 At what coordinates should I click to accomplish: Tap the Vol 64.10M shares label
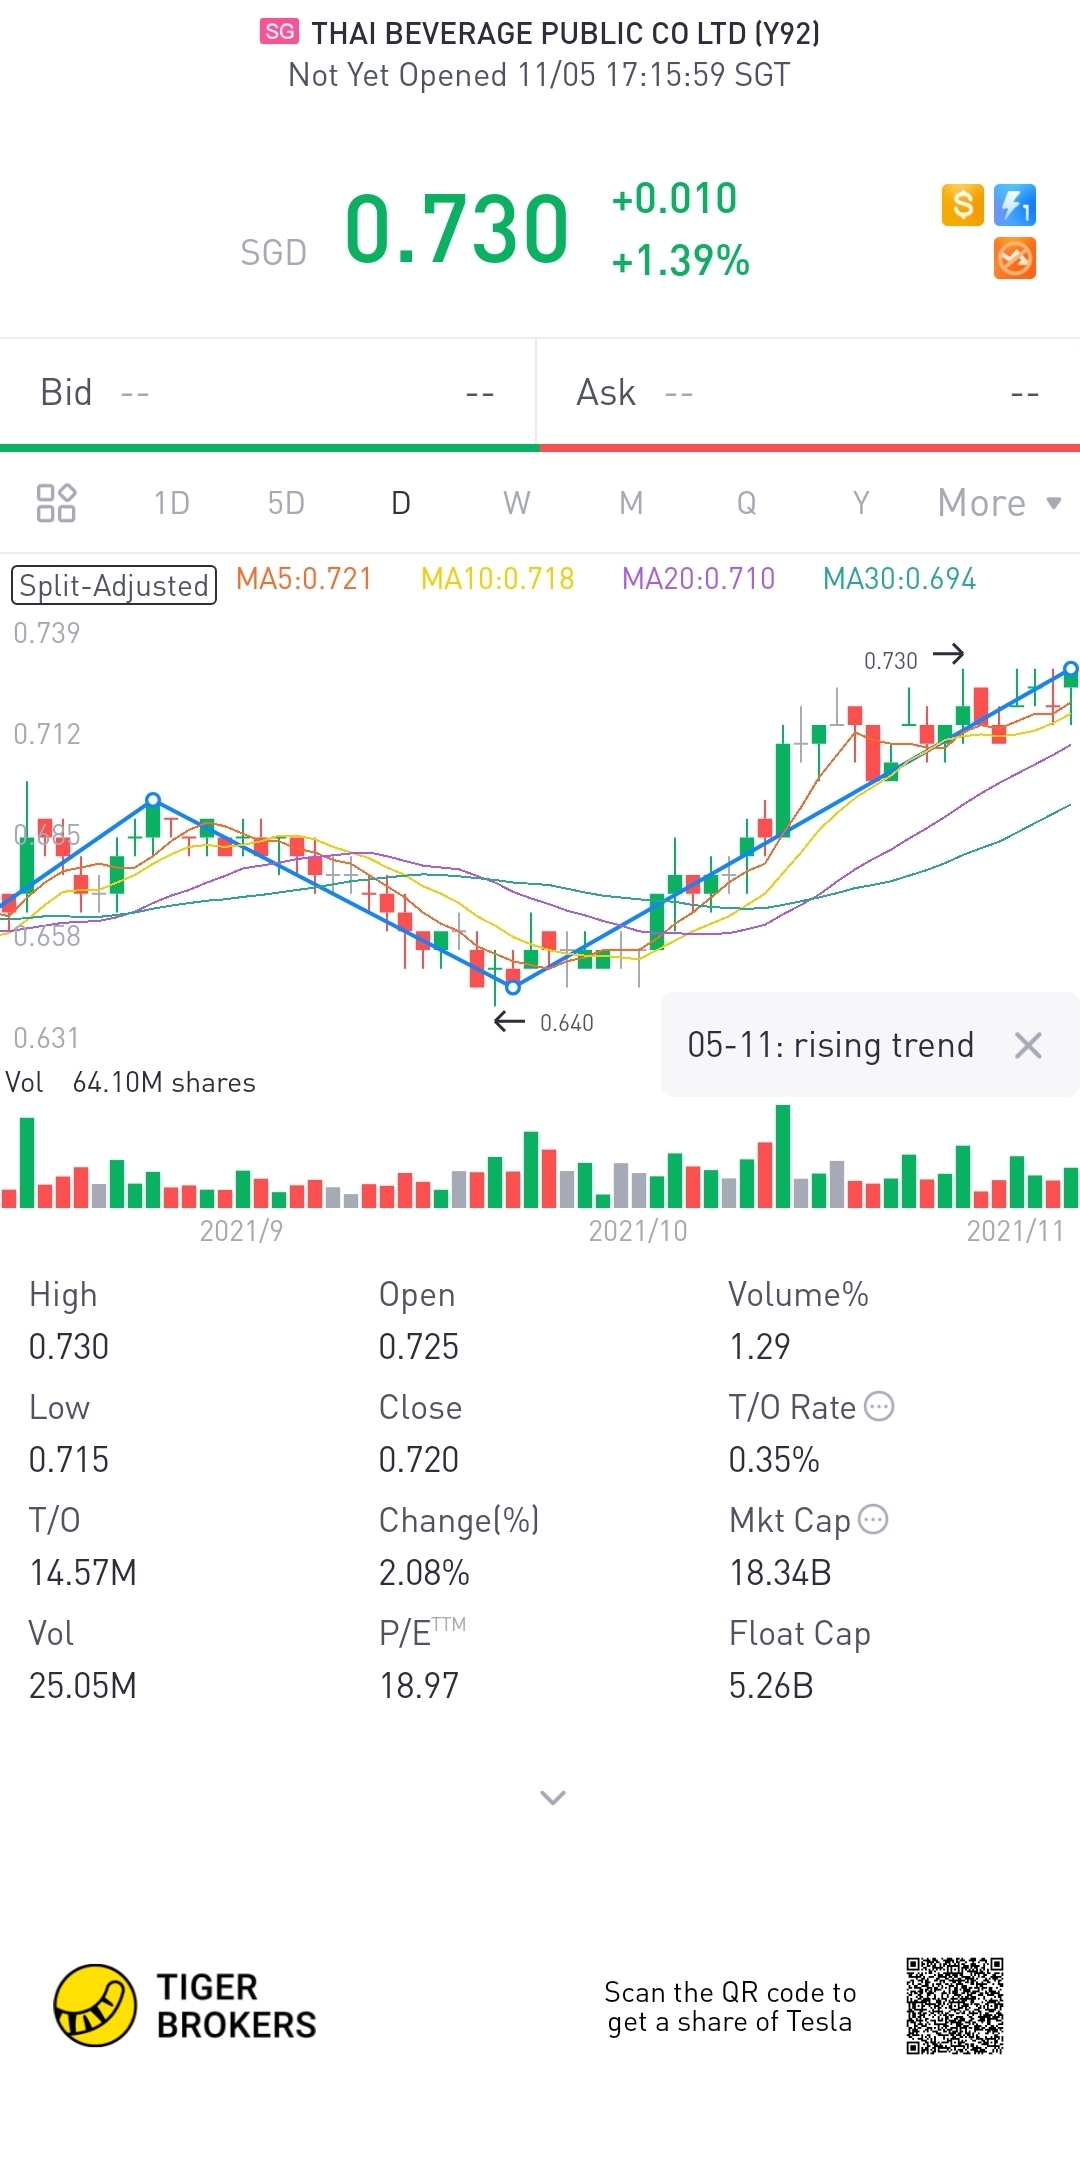(x=130, y=1082)
